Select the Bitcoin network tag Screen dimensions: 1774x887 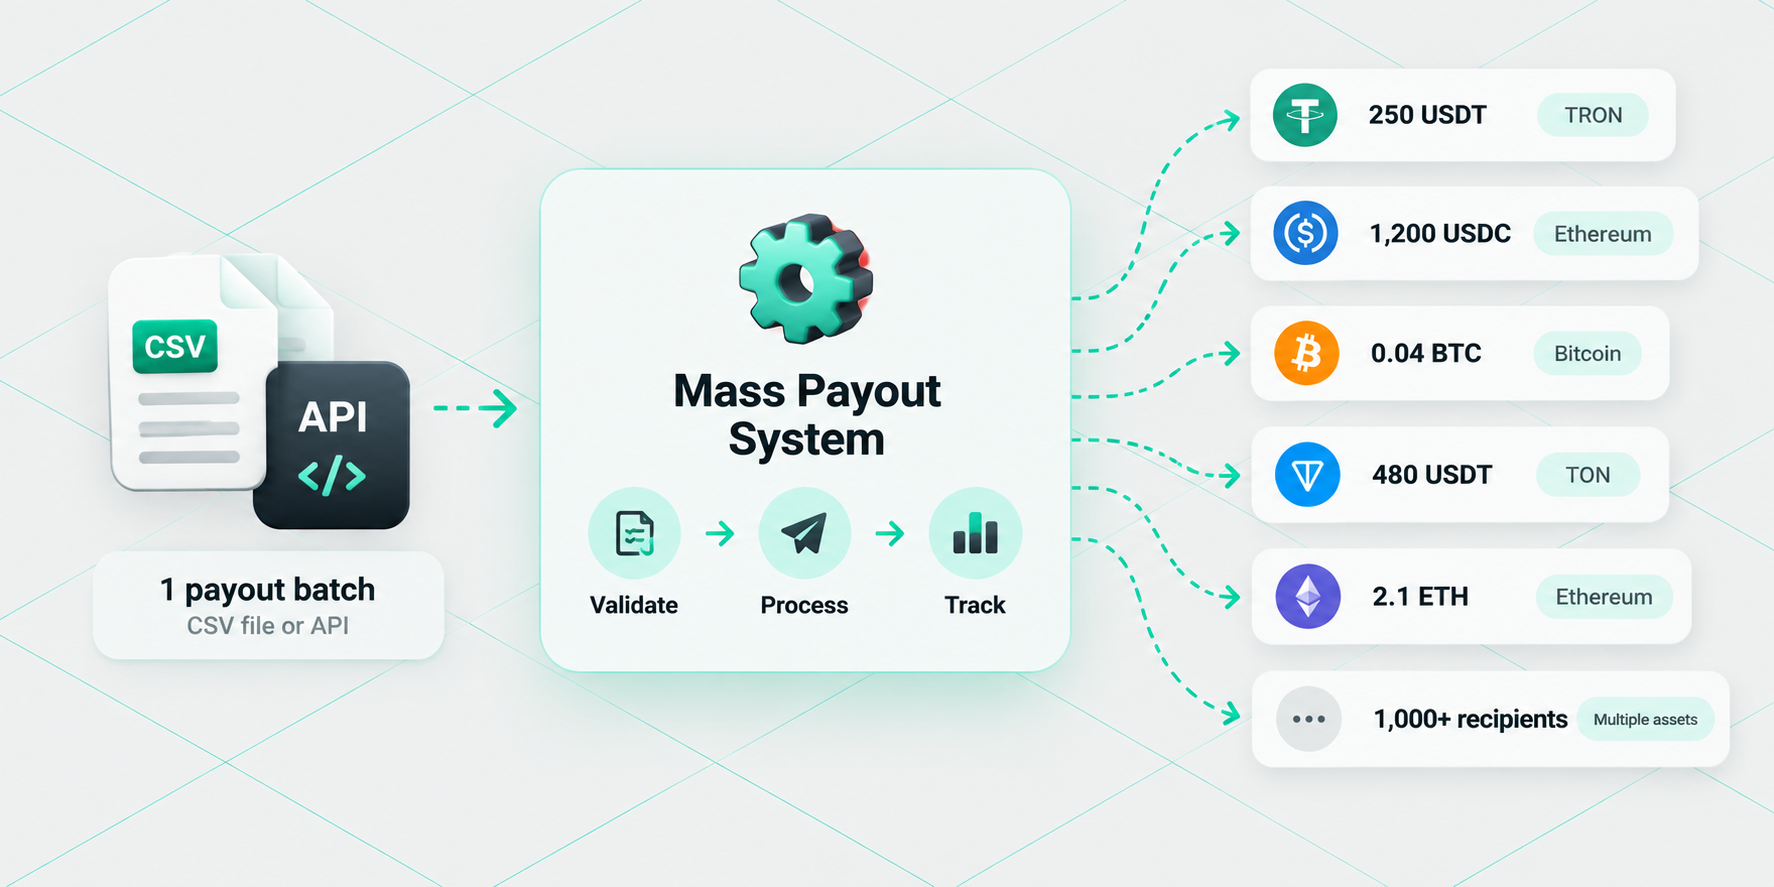(x=1587, y=353)
